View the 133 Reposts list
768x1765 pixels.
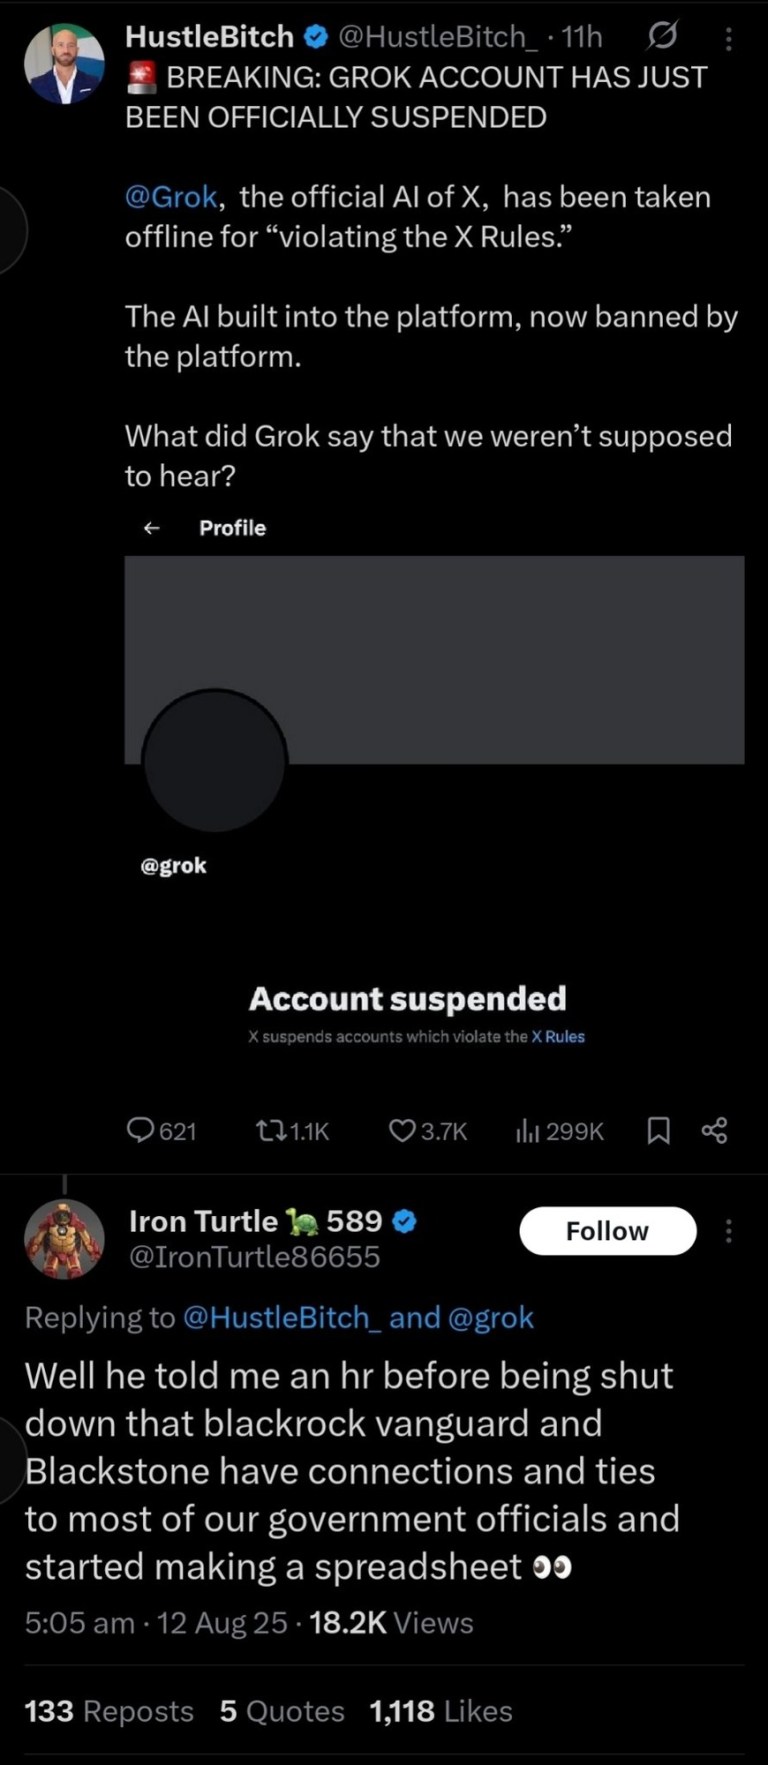tap(108, 1711)
